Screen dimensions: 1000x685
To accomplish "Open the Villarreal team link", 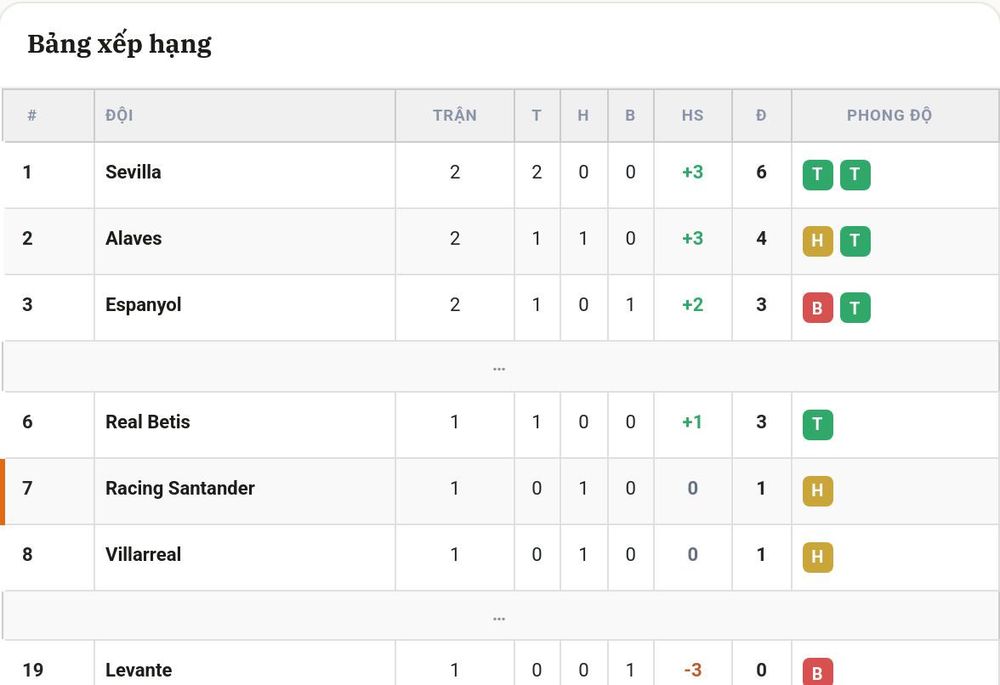I will tap(143, 554).
